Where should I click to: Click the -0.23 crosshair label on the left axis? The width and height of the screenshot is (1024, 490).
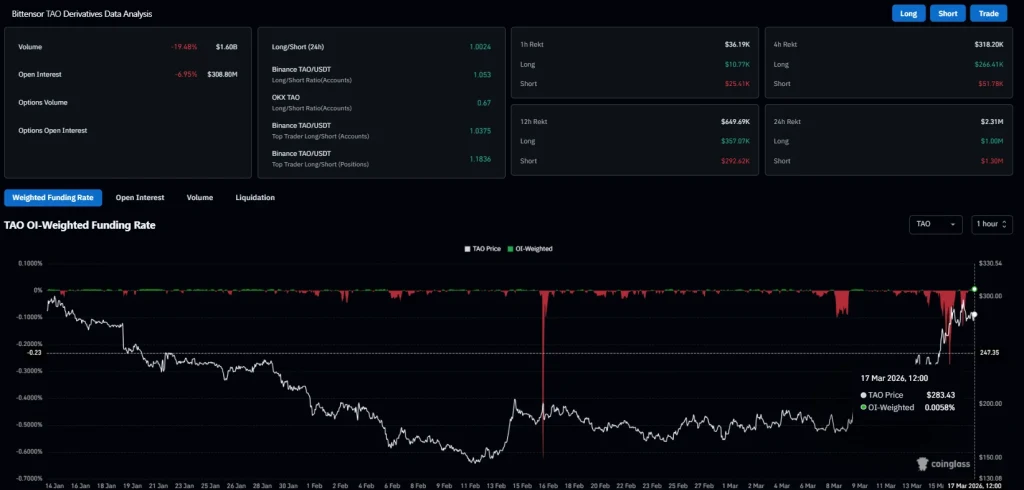click(x=34, y=353)
